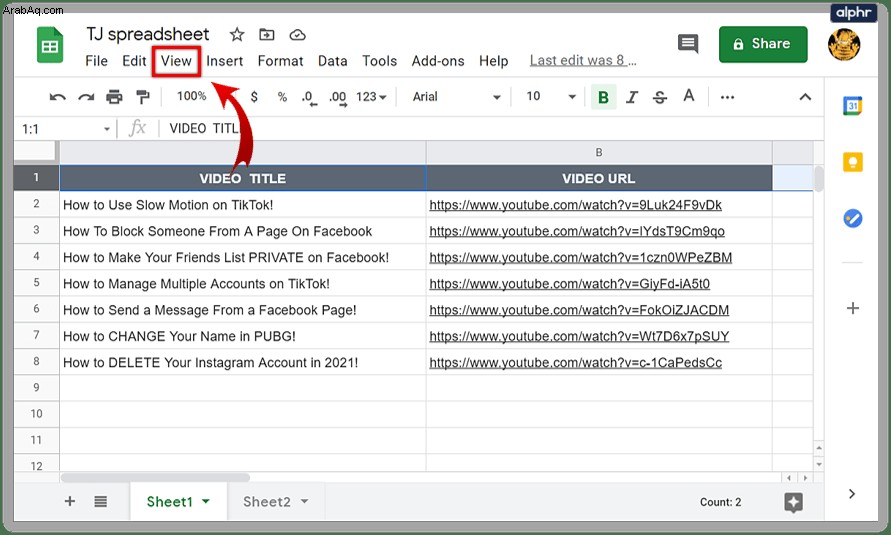Format as percent
This screenshot has height=535, width=891.
point(282,97)
